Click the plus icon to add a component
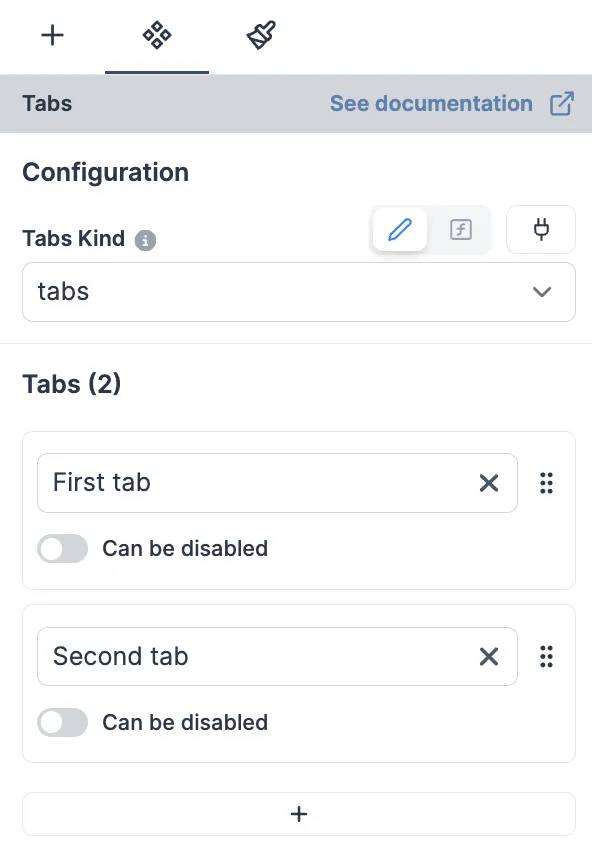 point(52,35)
